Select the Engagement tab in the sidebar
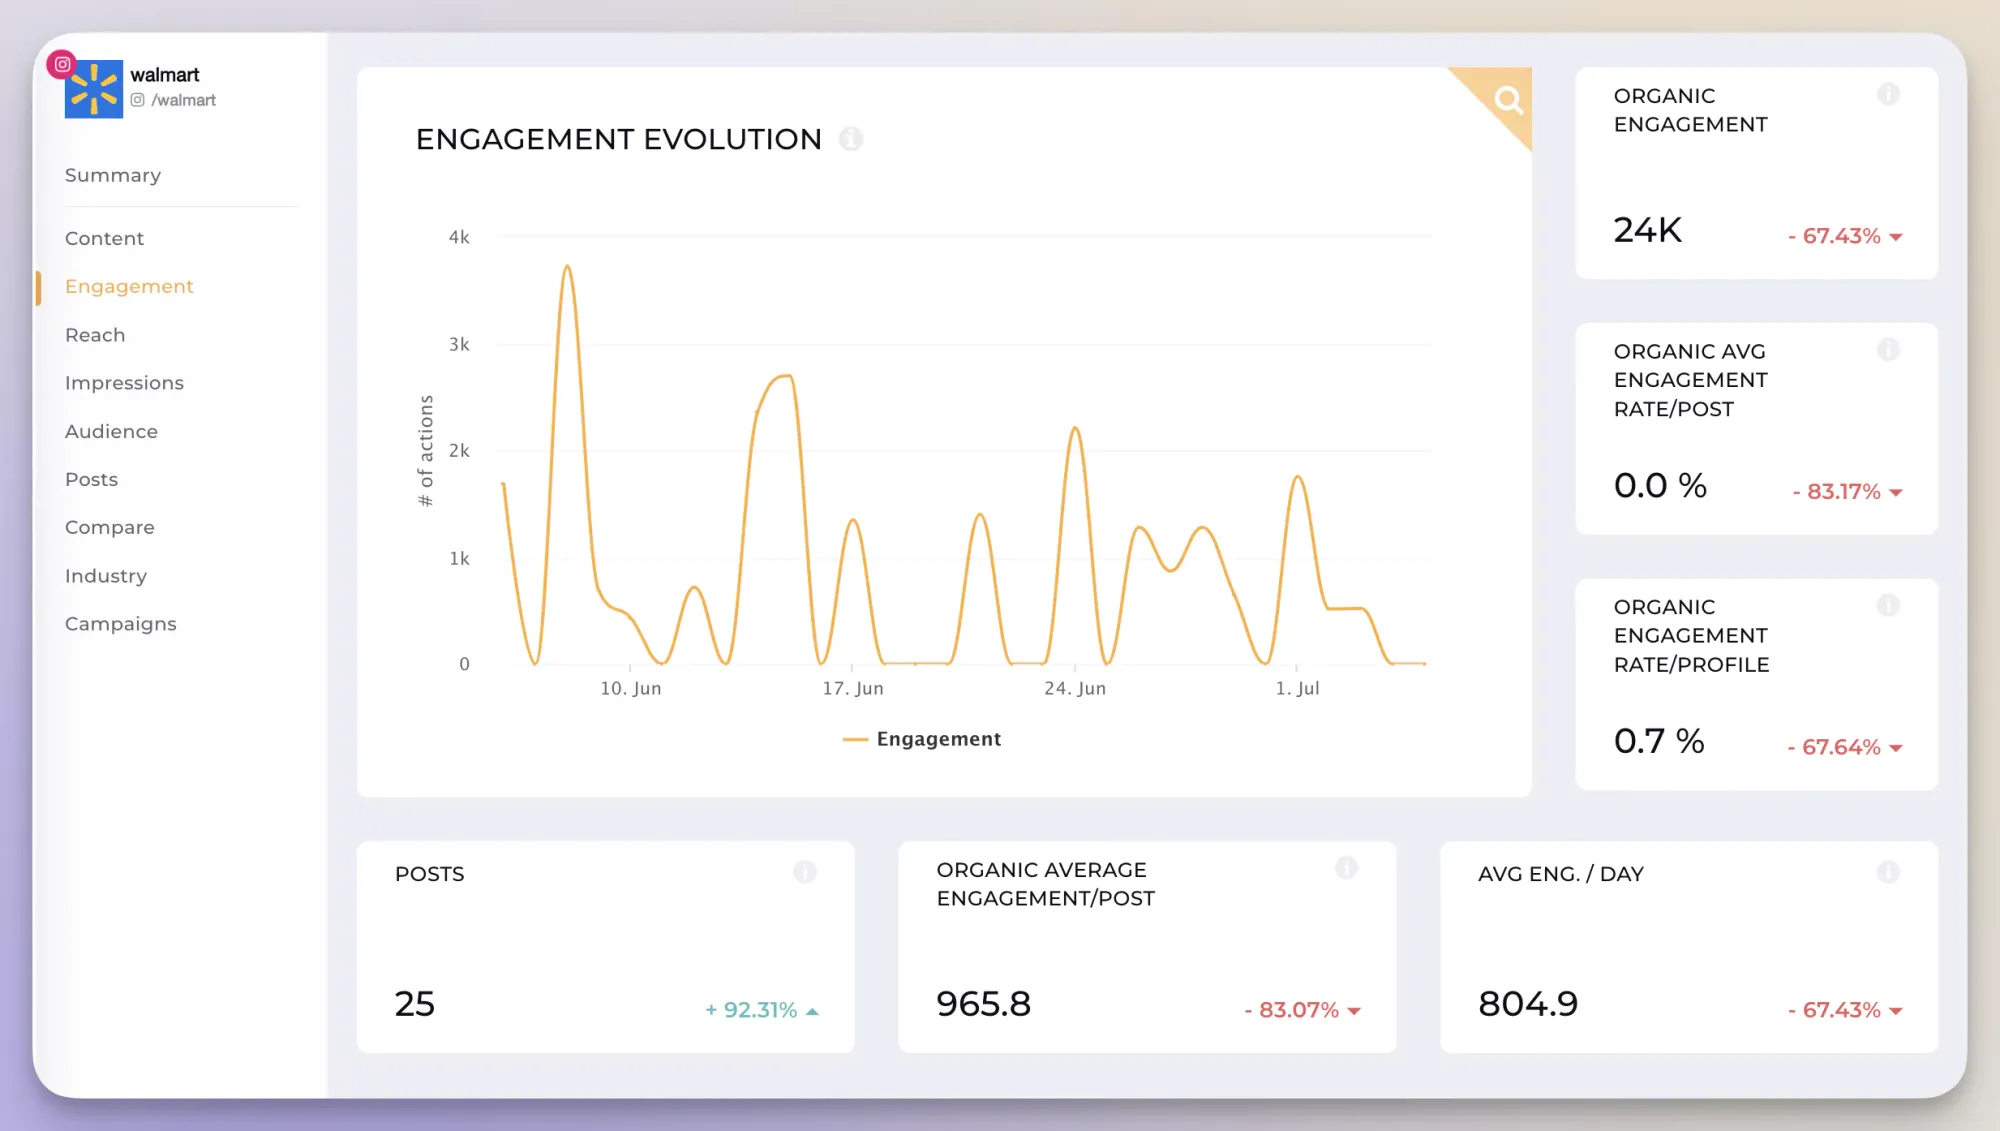 click(x=129, y=286)
